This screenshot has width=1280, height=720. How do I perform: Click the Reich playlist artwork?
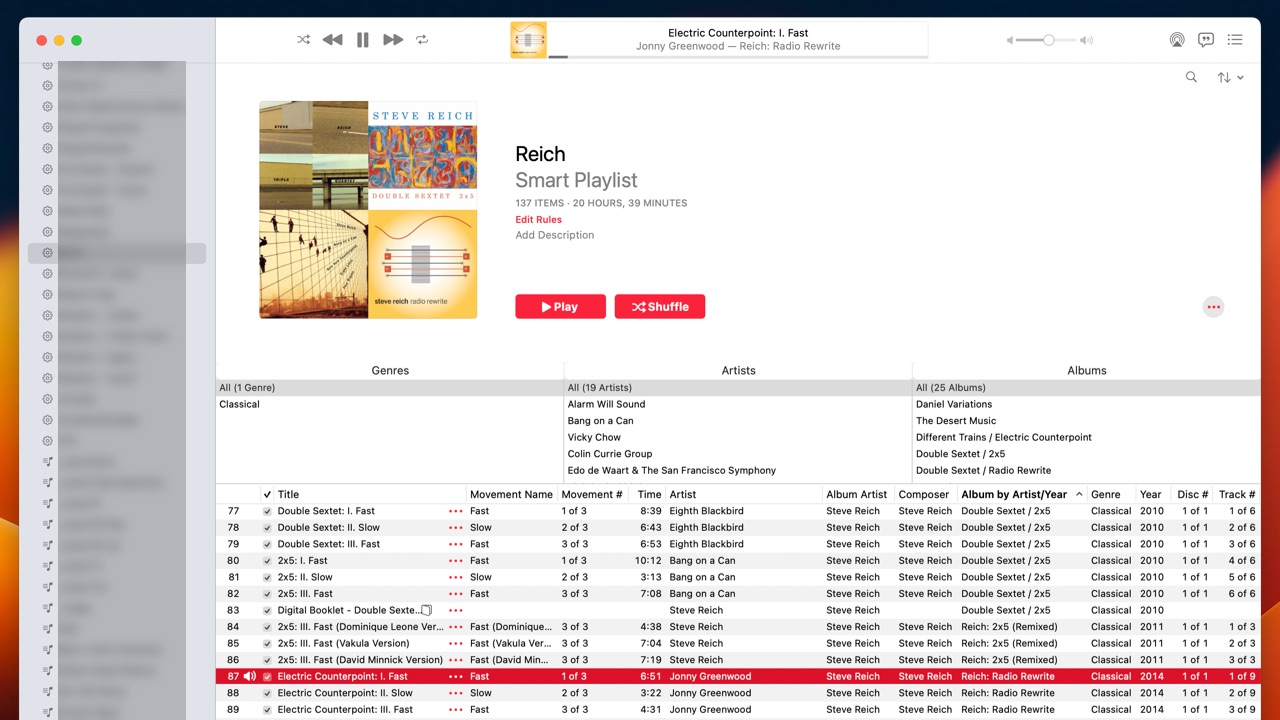368,210
